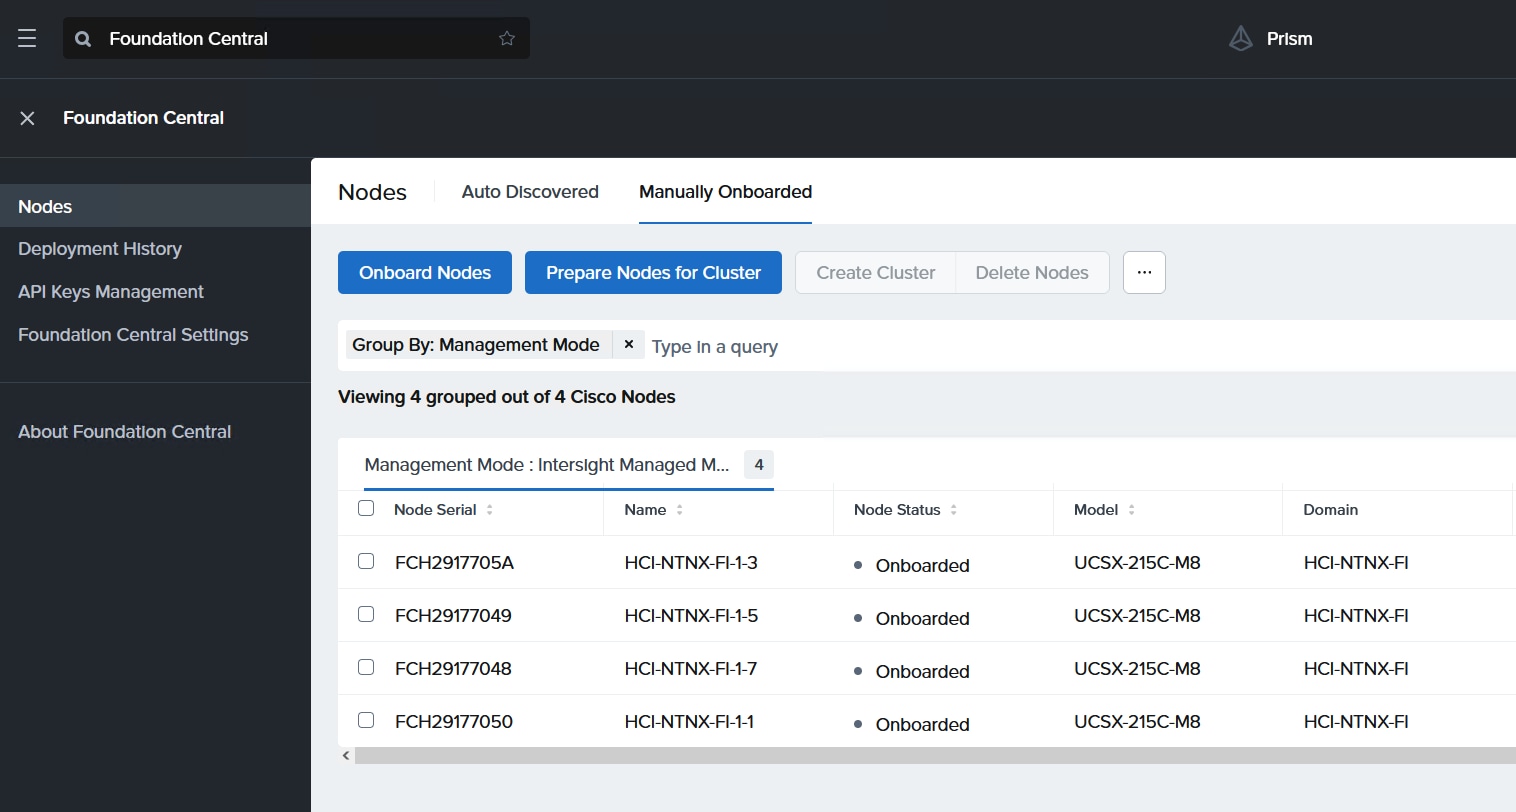Viewport: 1516px width, 812px height.
Task: Switch to the Auto Discovered tab
Action: (x=530, y=192)
